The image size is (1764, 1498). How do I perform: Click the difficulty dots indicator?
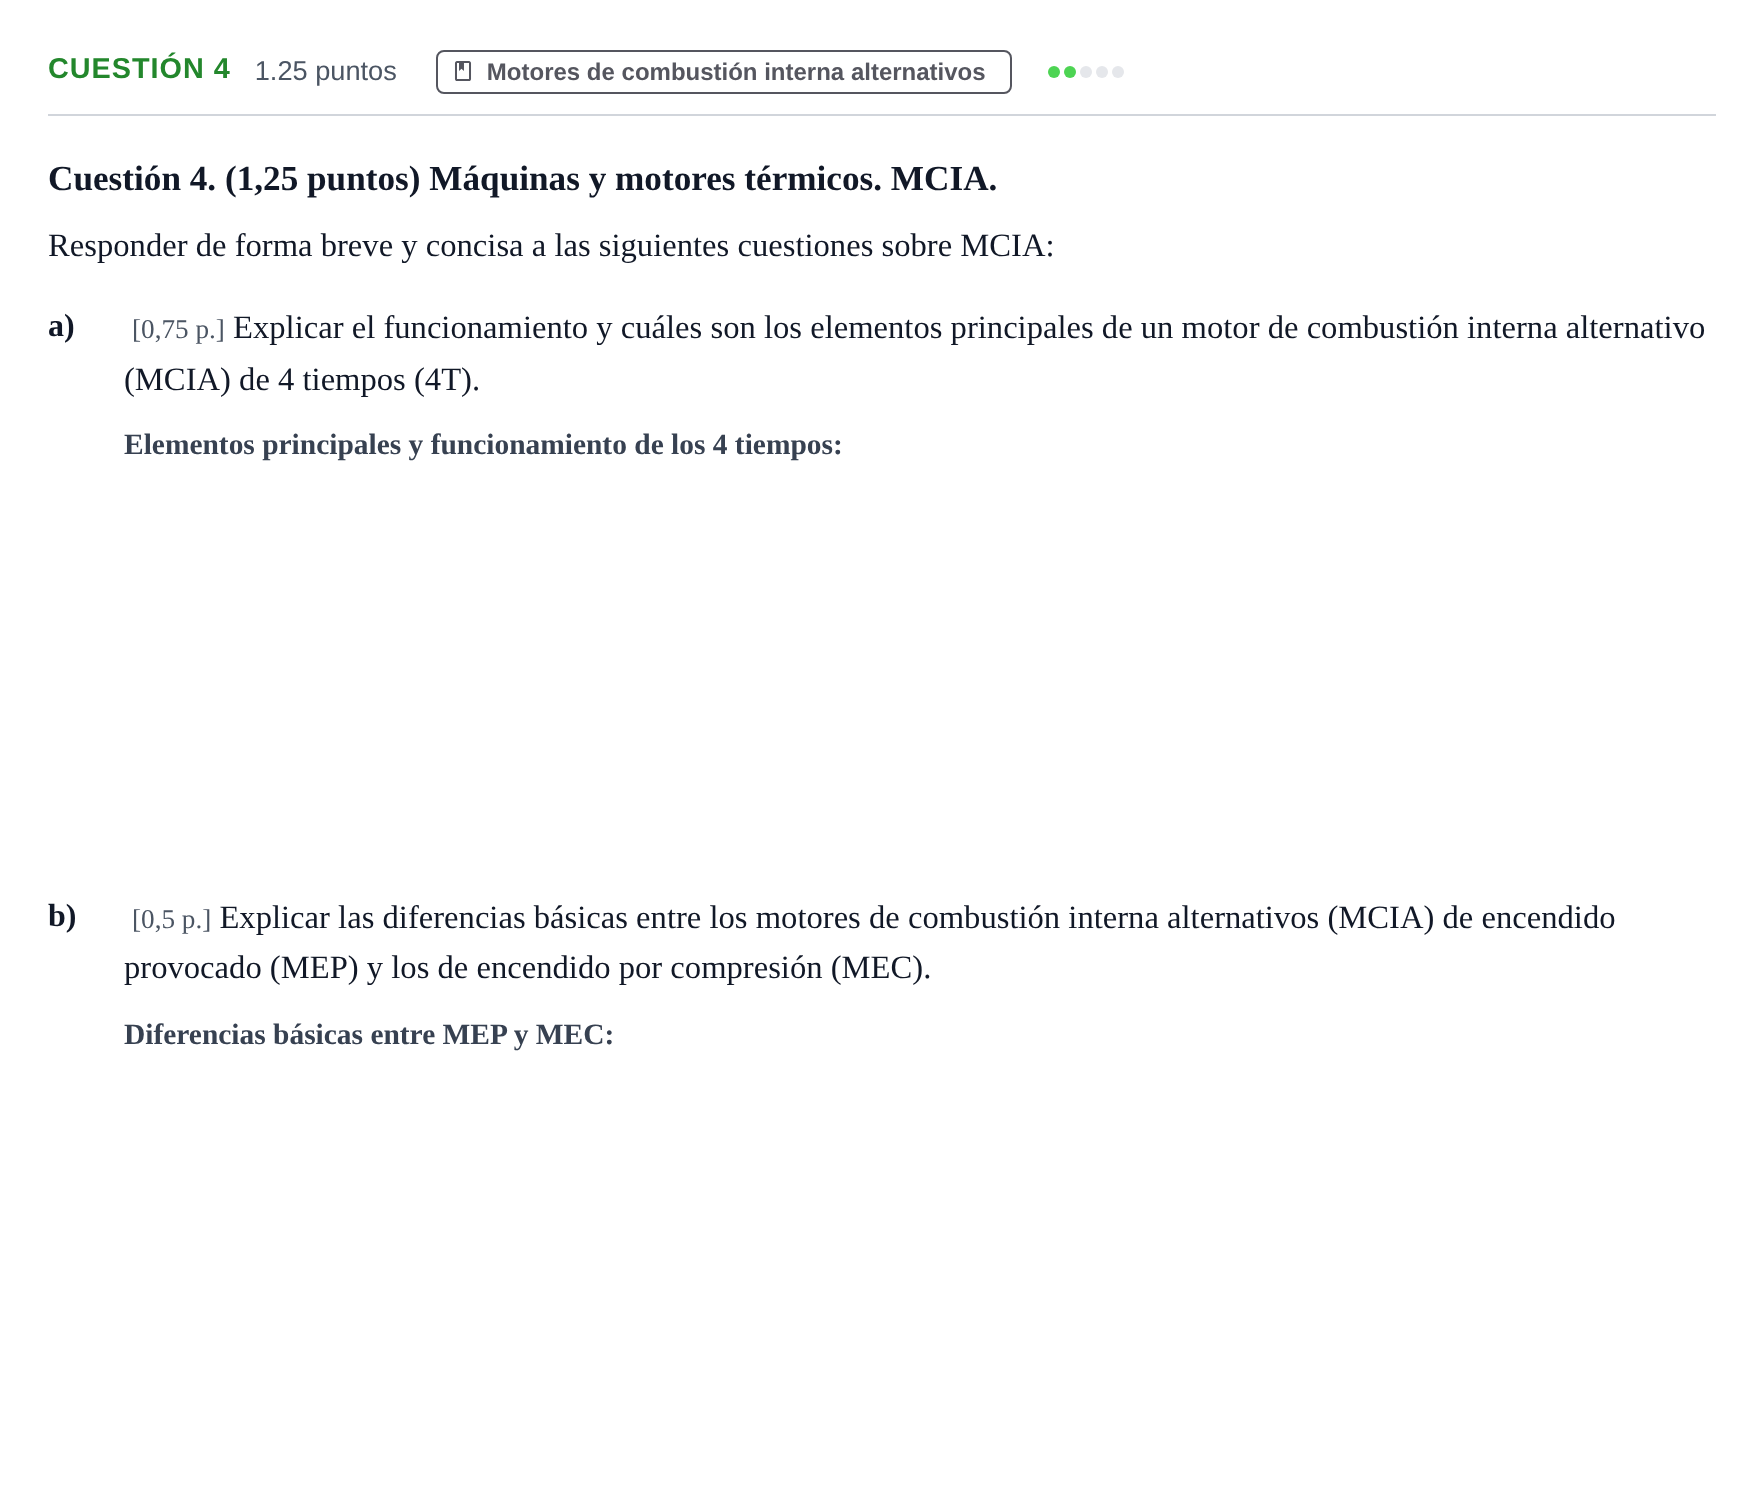tap(1086, 72)
